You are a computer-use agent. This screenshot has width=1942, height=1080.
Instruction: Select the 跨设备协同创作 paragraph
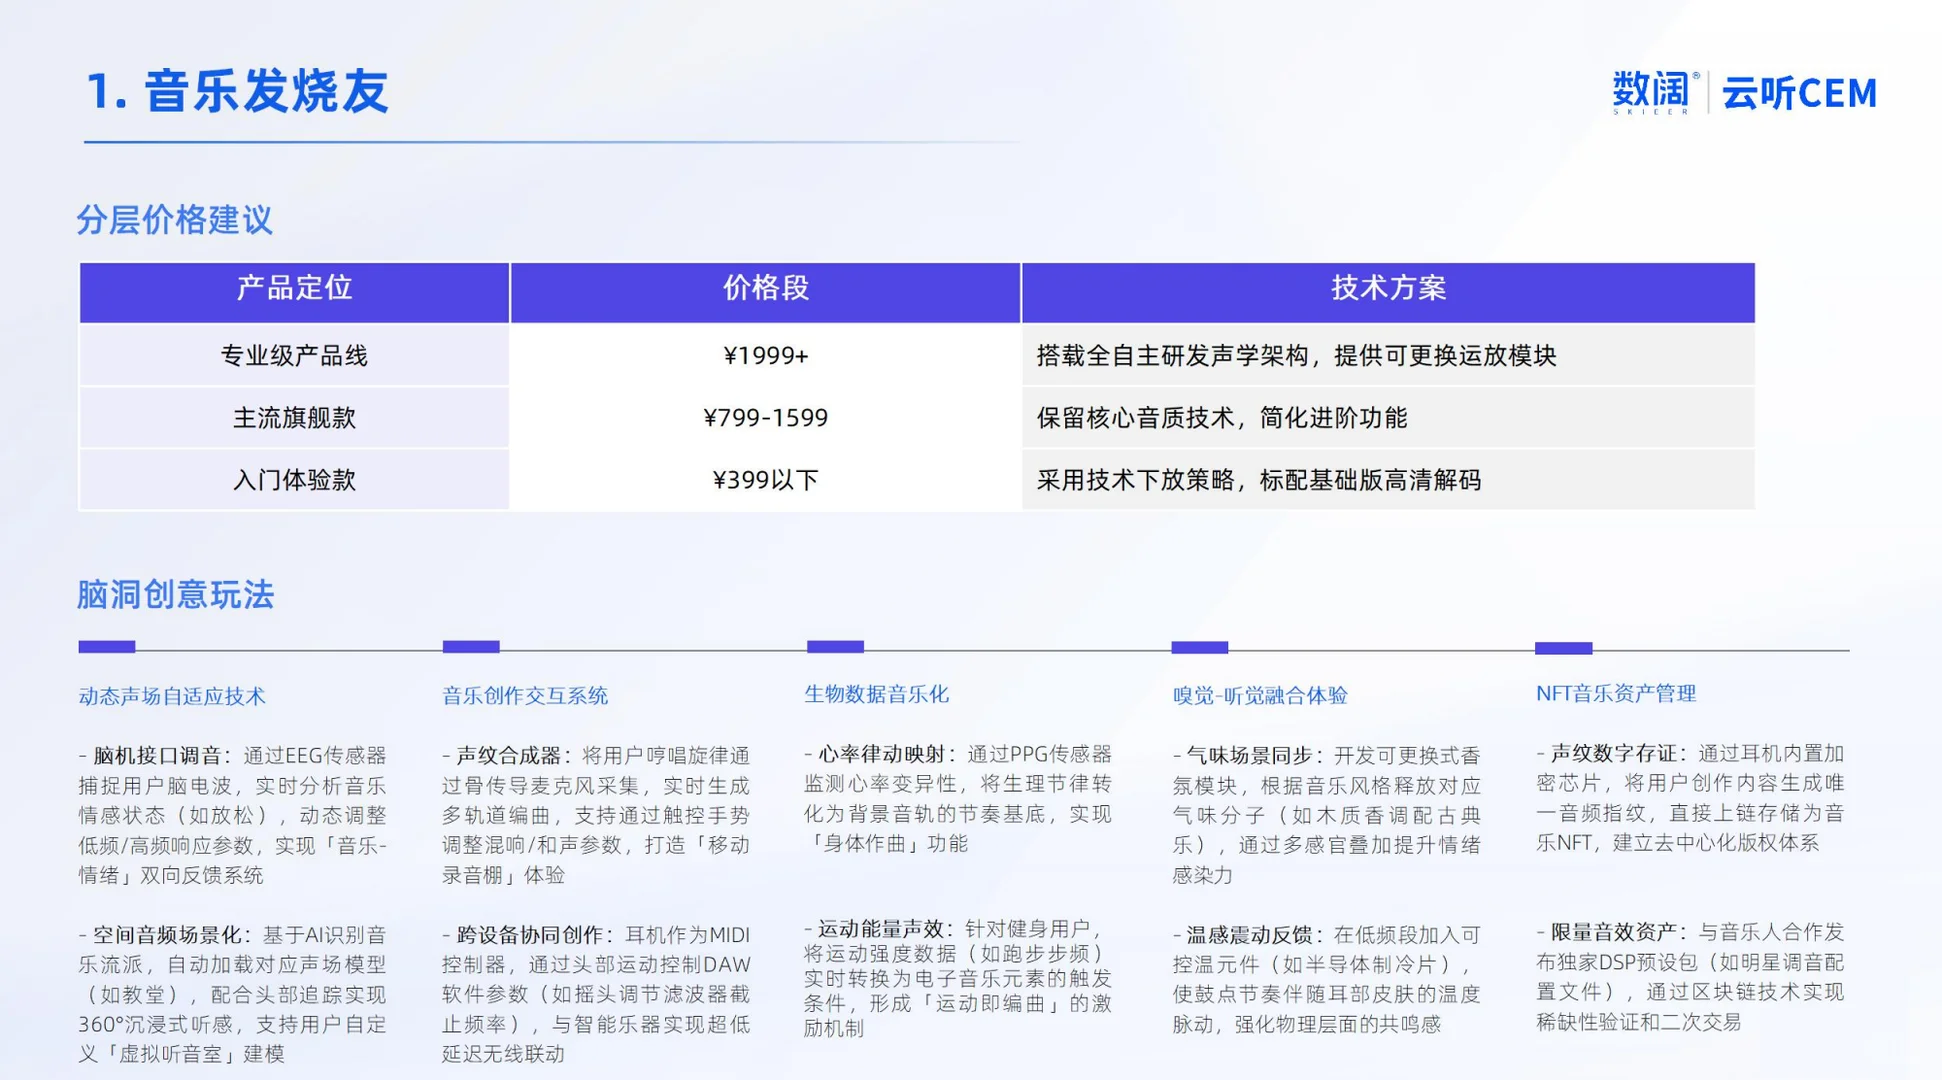coord(596,994)
